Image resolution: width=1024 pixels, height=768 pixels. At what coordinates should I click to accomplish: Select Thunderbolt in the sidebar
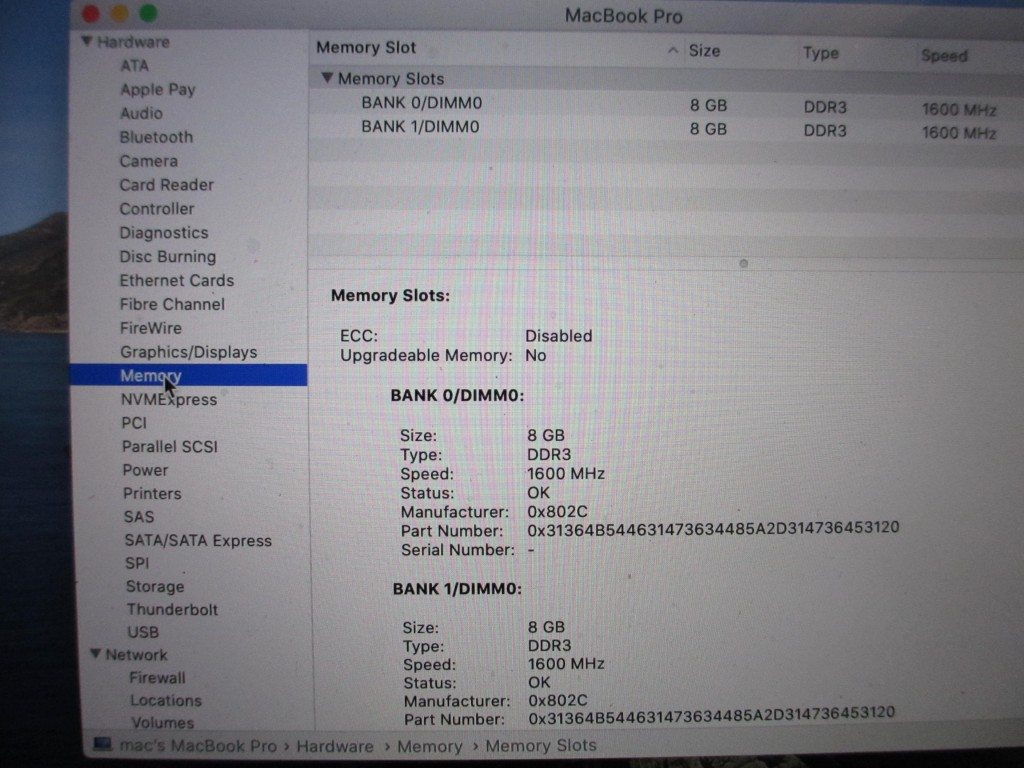pyautogui.click(x=172, y=609)
